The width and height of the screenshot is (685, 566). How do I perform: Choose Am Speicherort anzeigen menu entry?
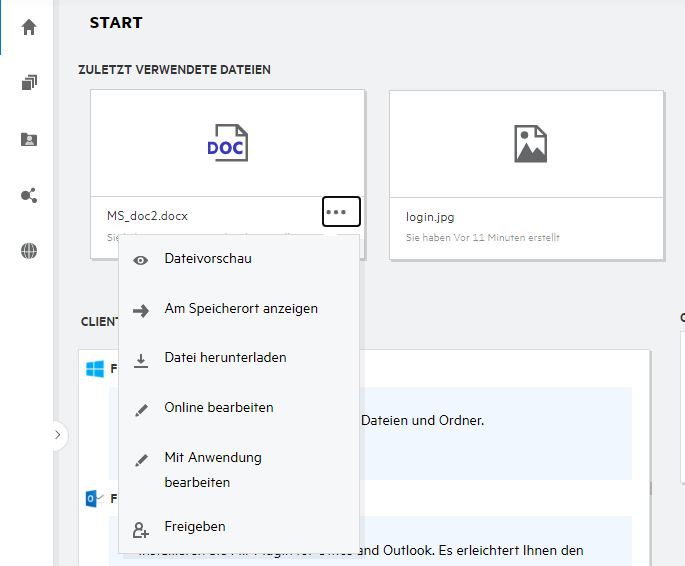[241, 309]
